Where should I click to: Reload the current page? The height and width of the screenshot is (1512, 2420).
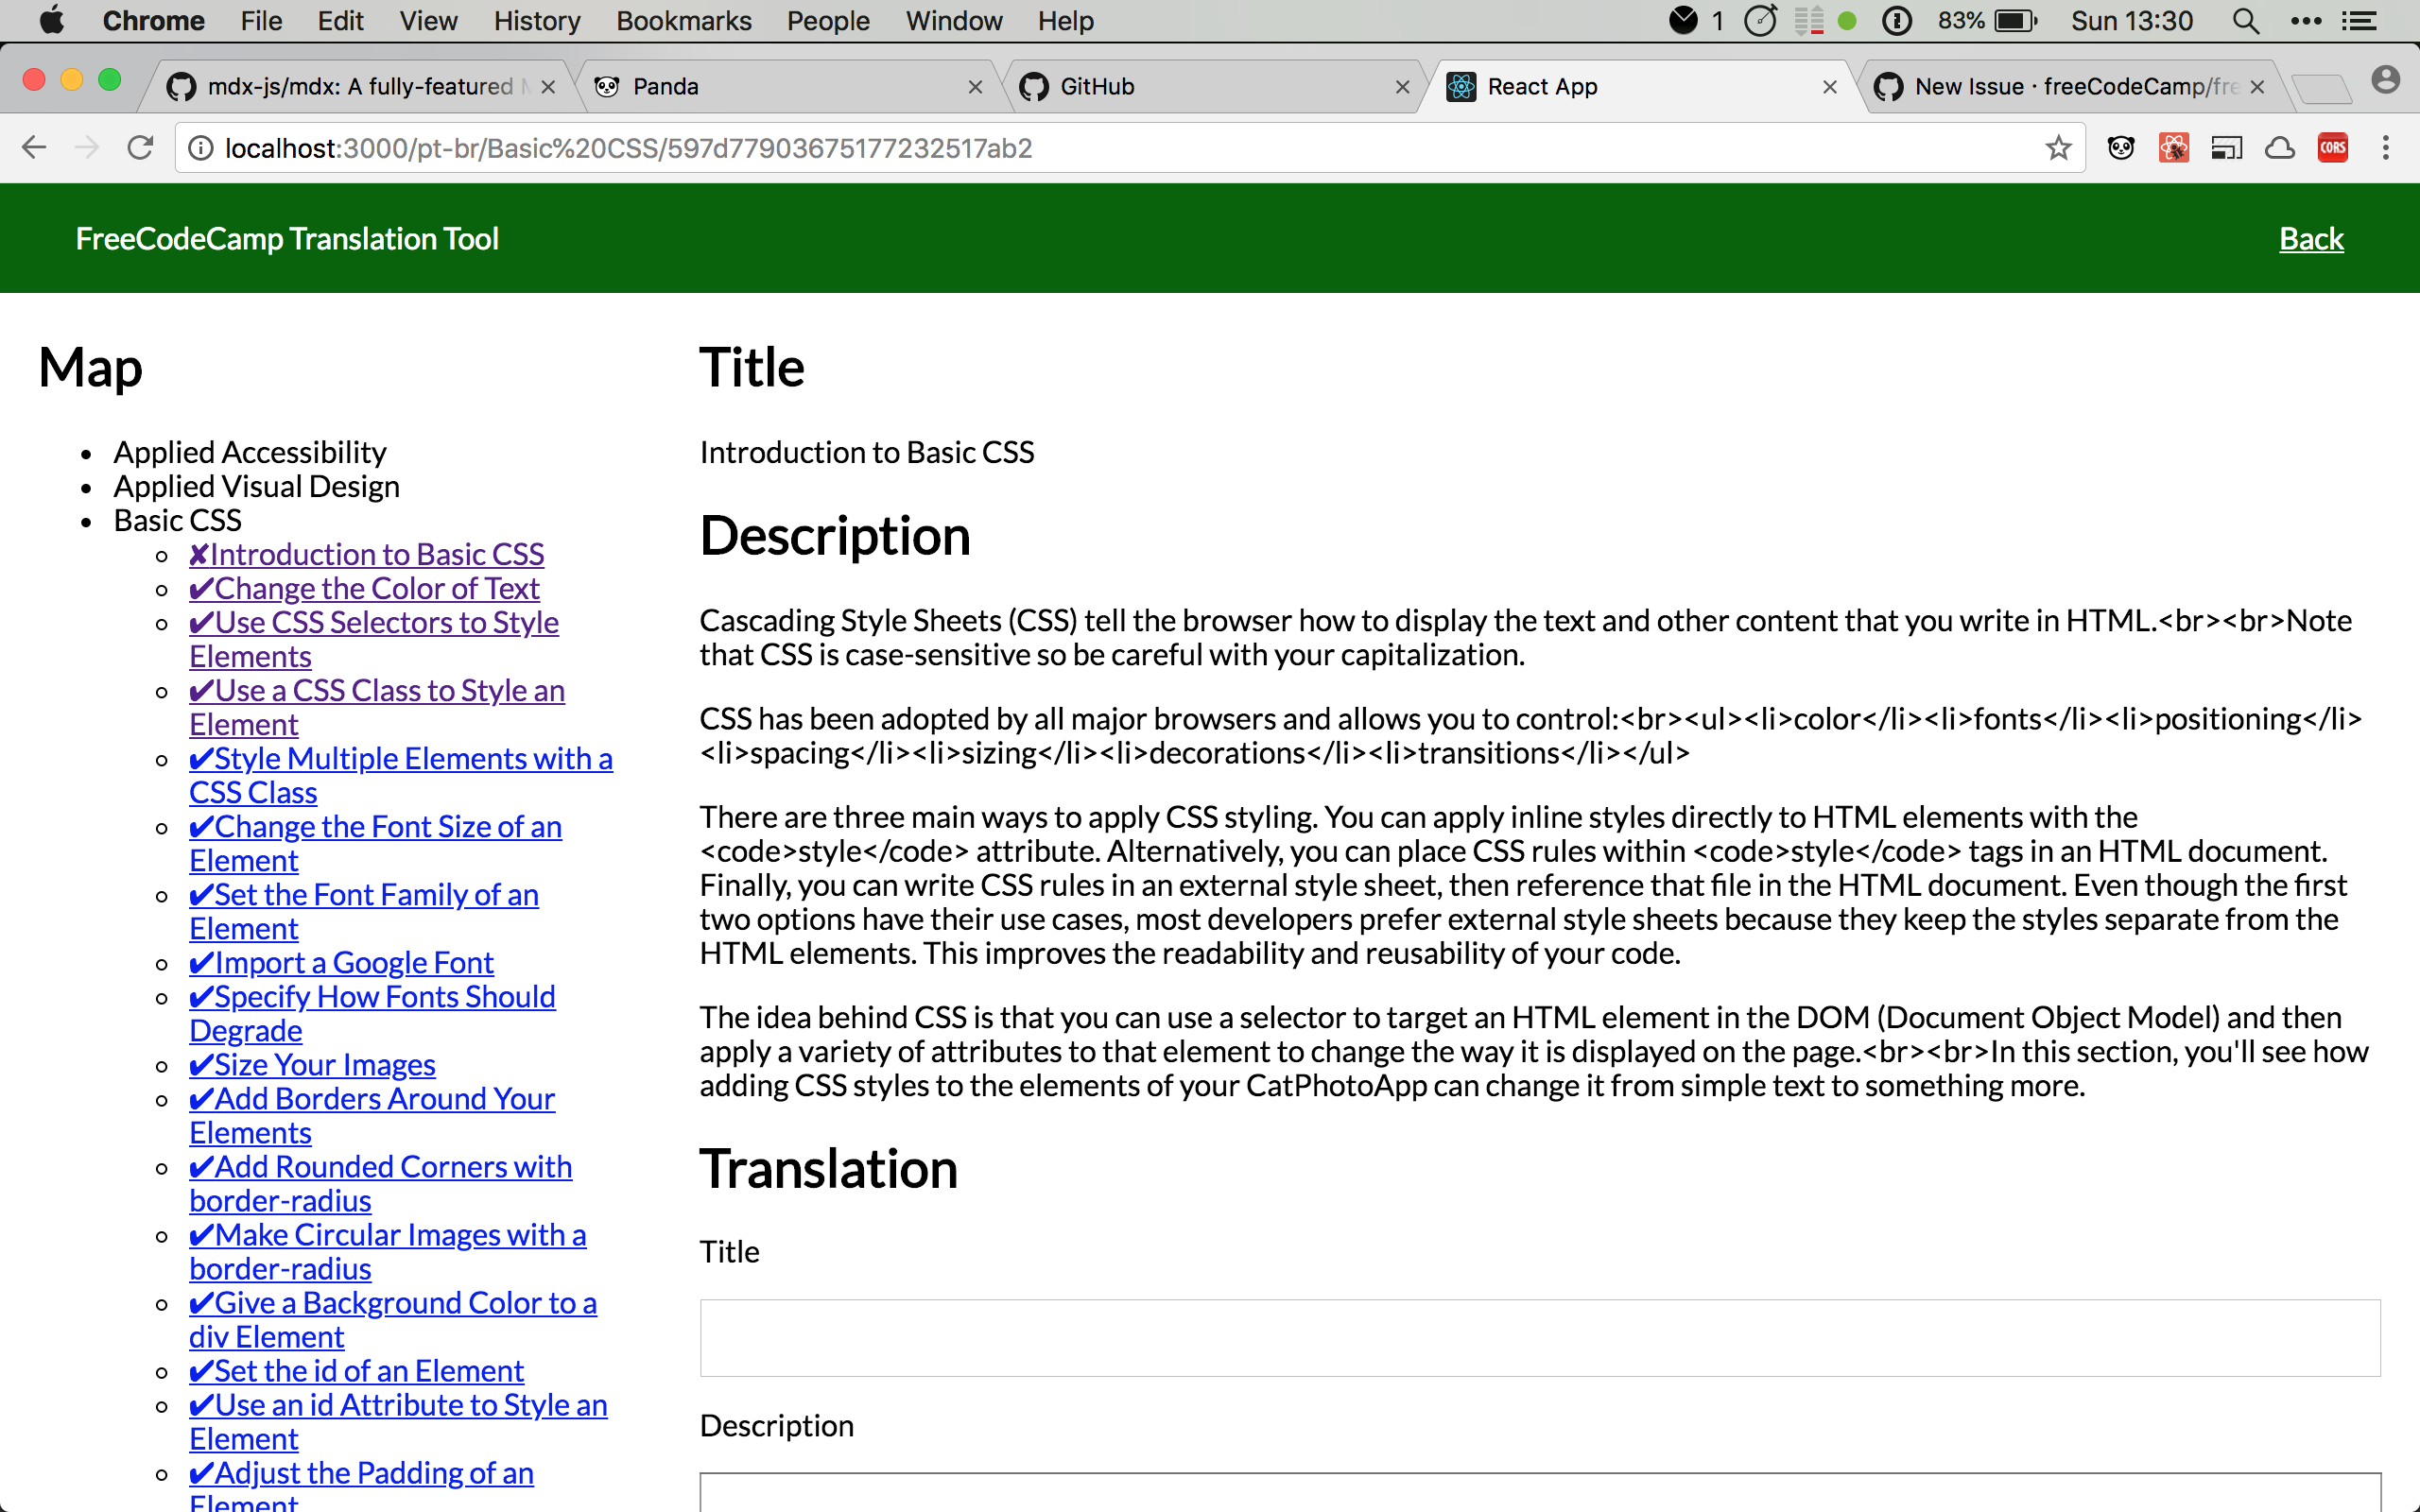140,148
